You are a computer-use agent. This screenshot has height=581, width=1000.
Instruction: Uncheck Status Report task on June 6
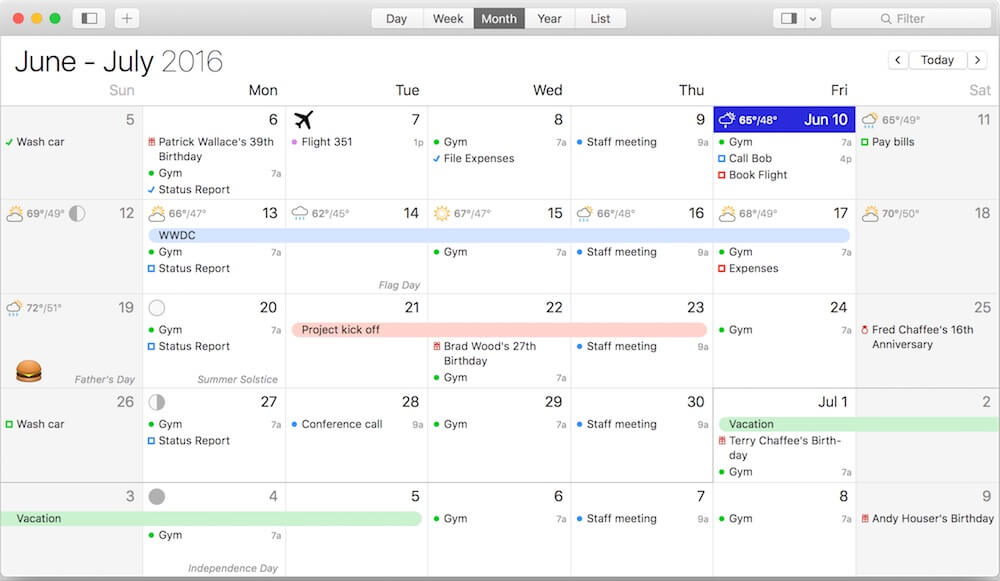(x=151, y=189)
